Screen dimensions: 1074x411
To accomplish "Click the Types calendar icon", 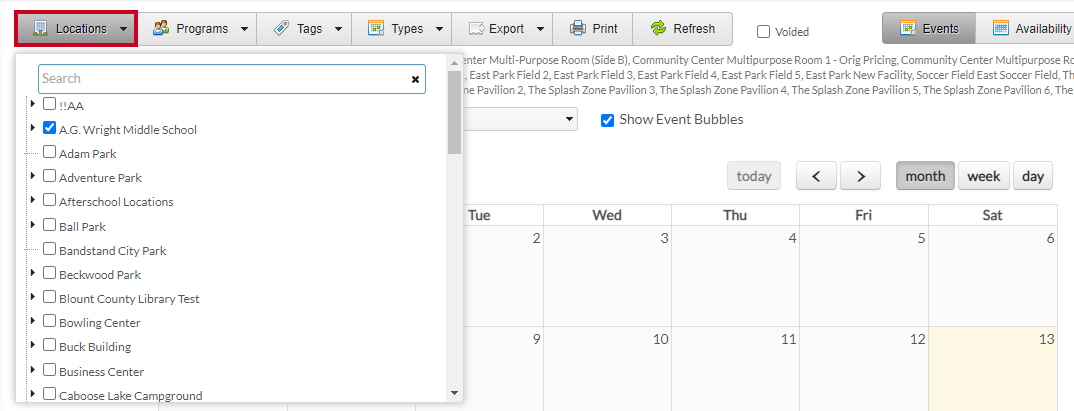I will [x=375, y=29].
